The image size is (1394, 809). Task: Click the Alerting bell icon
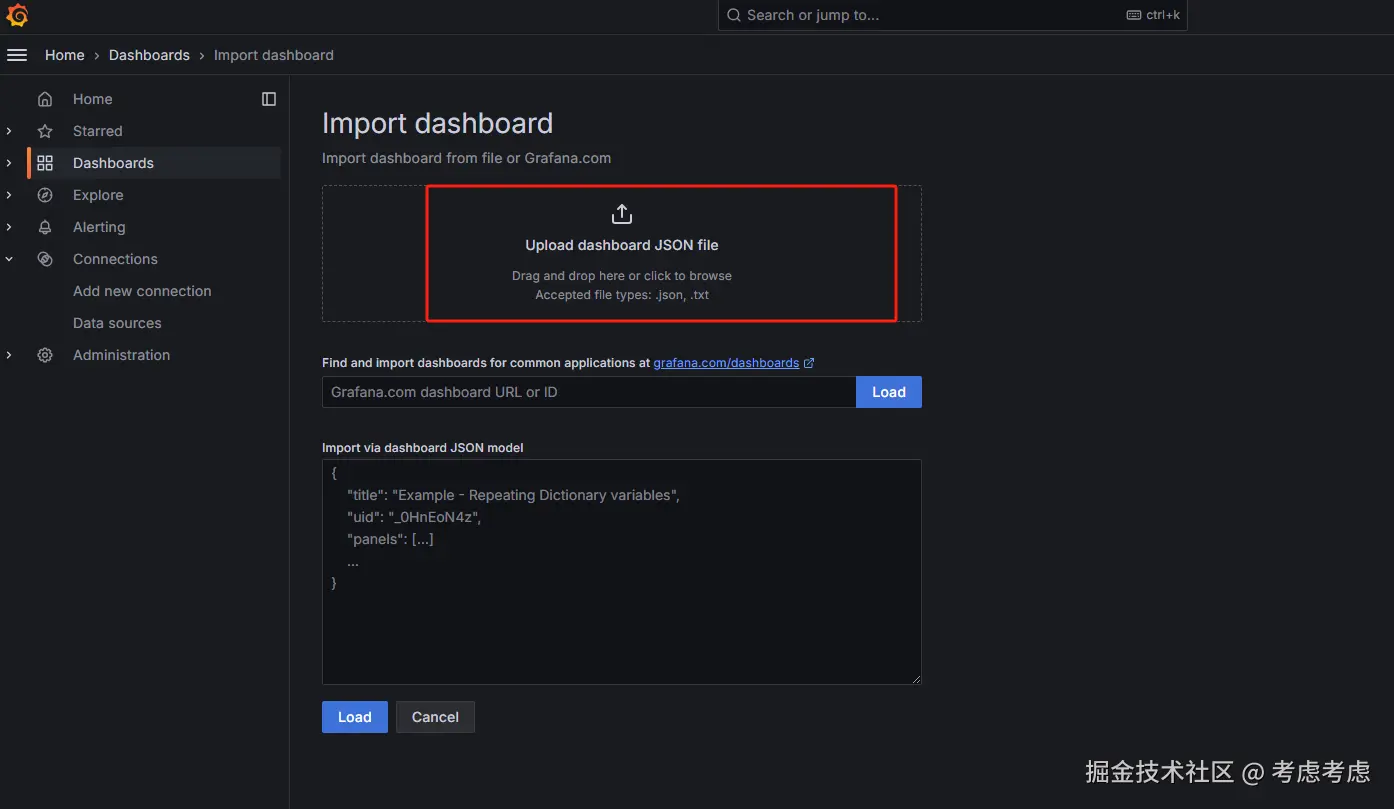click(45, 227)
